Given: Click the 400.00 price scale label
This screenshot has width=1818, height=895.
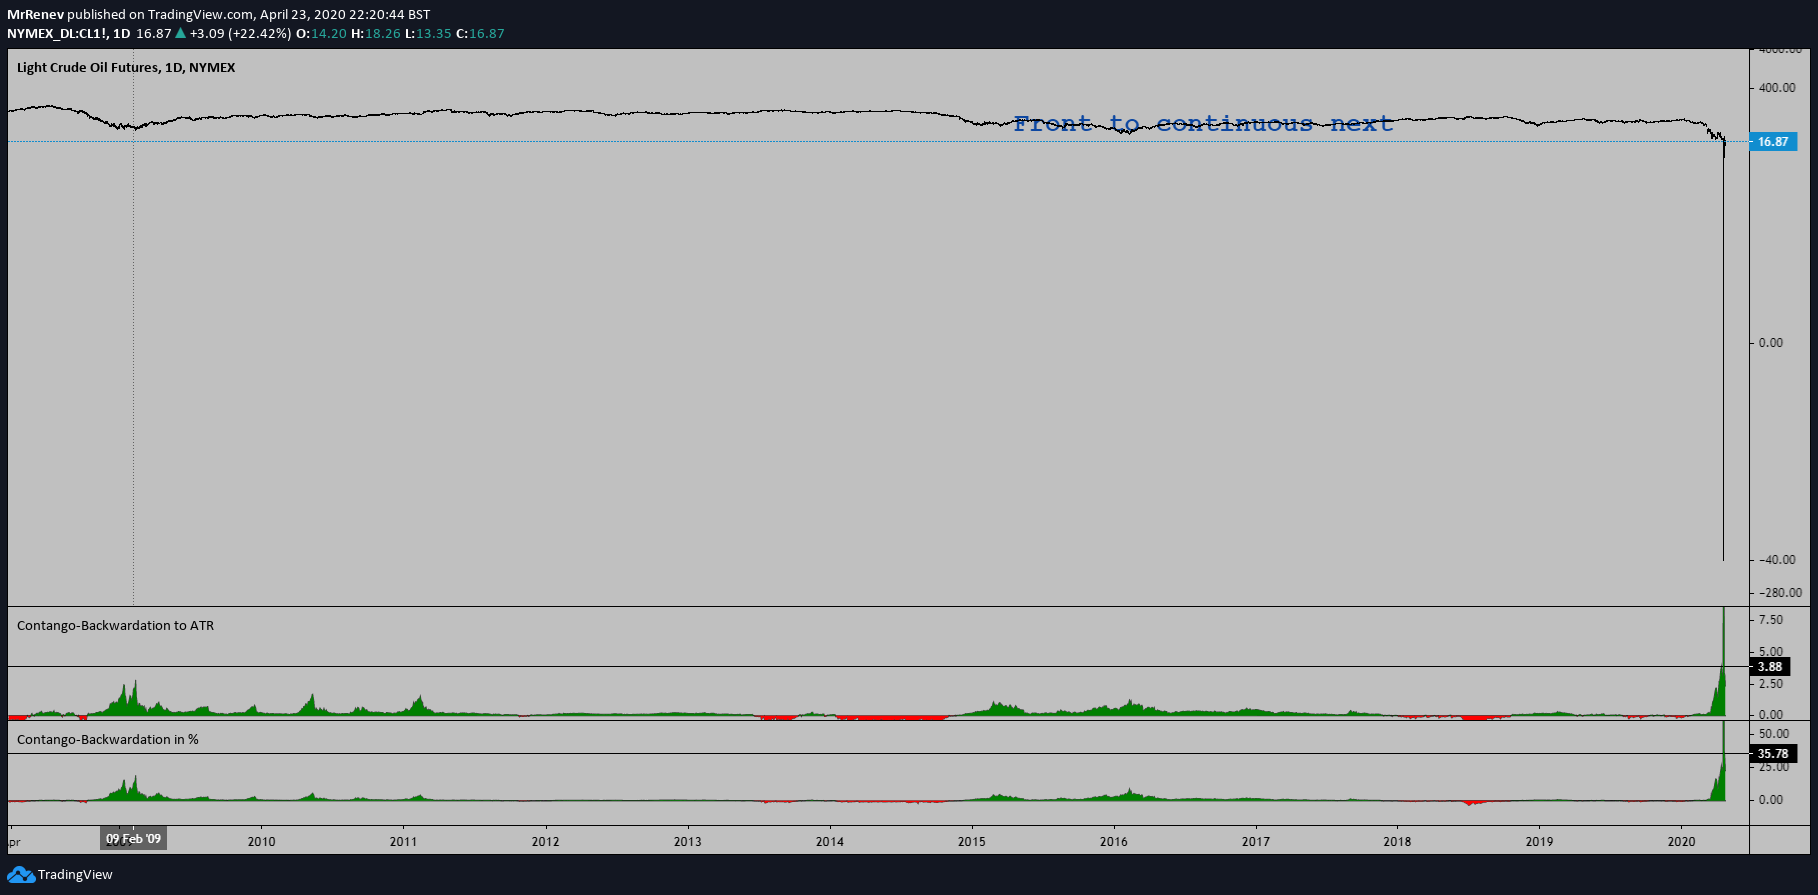Looking at the screenshot, I should click(x=1777, y=88).
